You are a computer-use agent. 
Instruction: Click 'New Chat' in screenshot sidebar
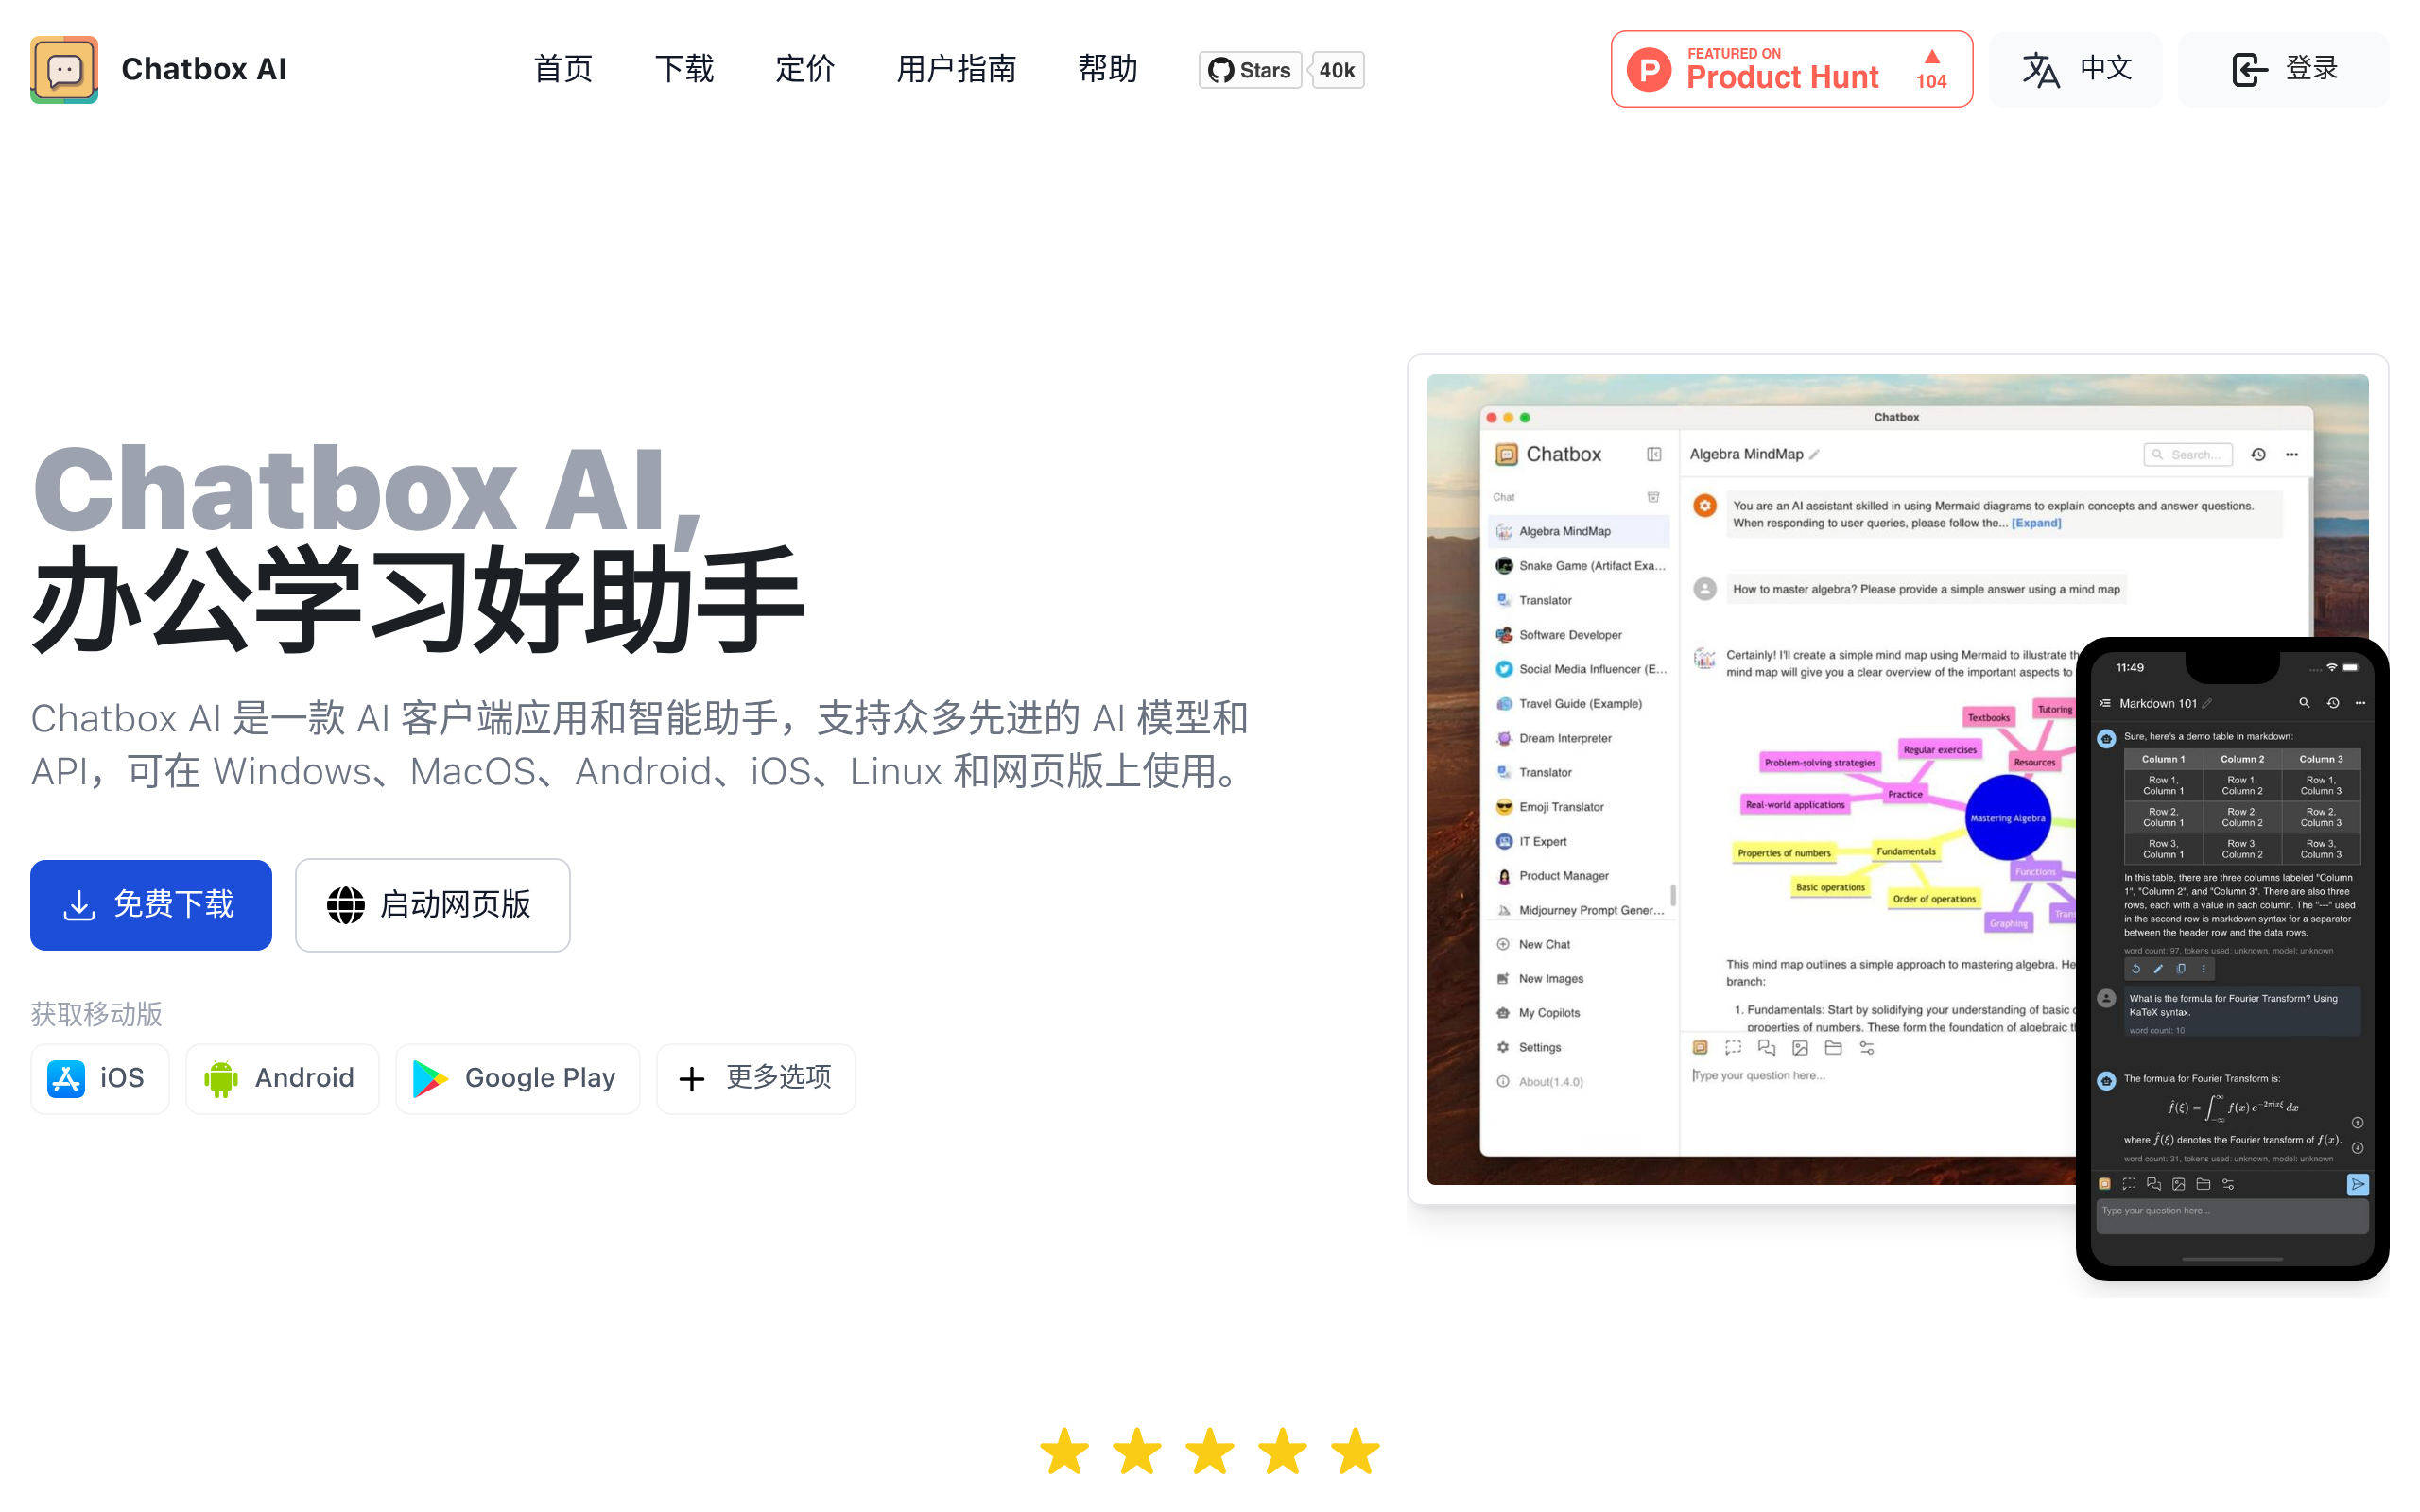coord(1579,944)
